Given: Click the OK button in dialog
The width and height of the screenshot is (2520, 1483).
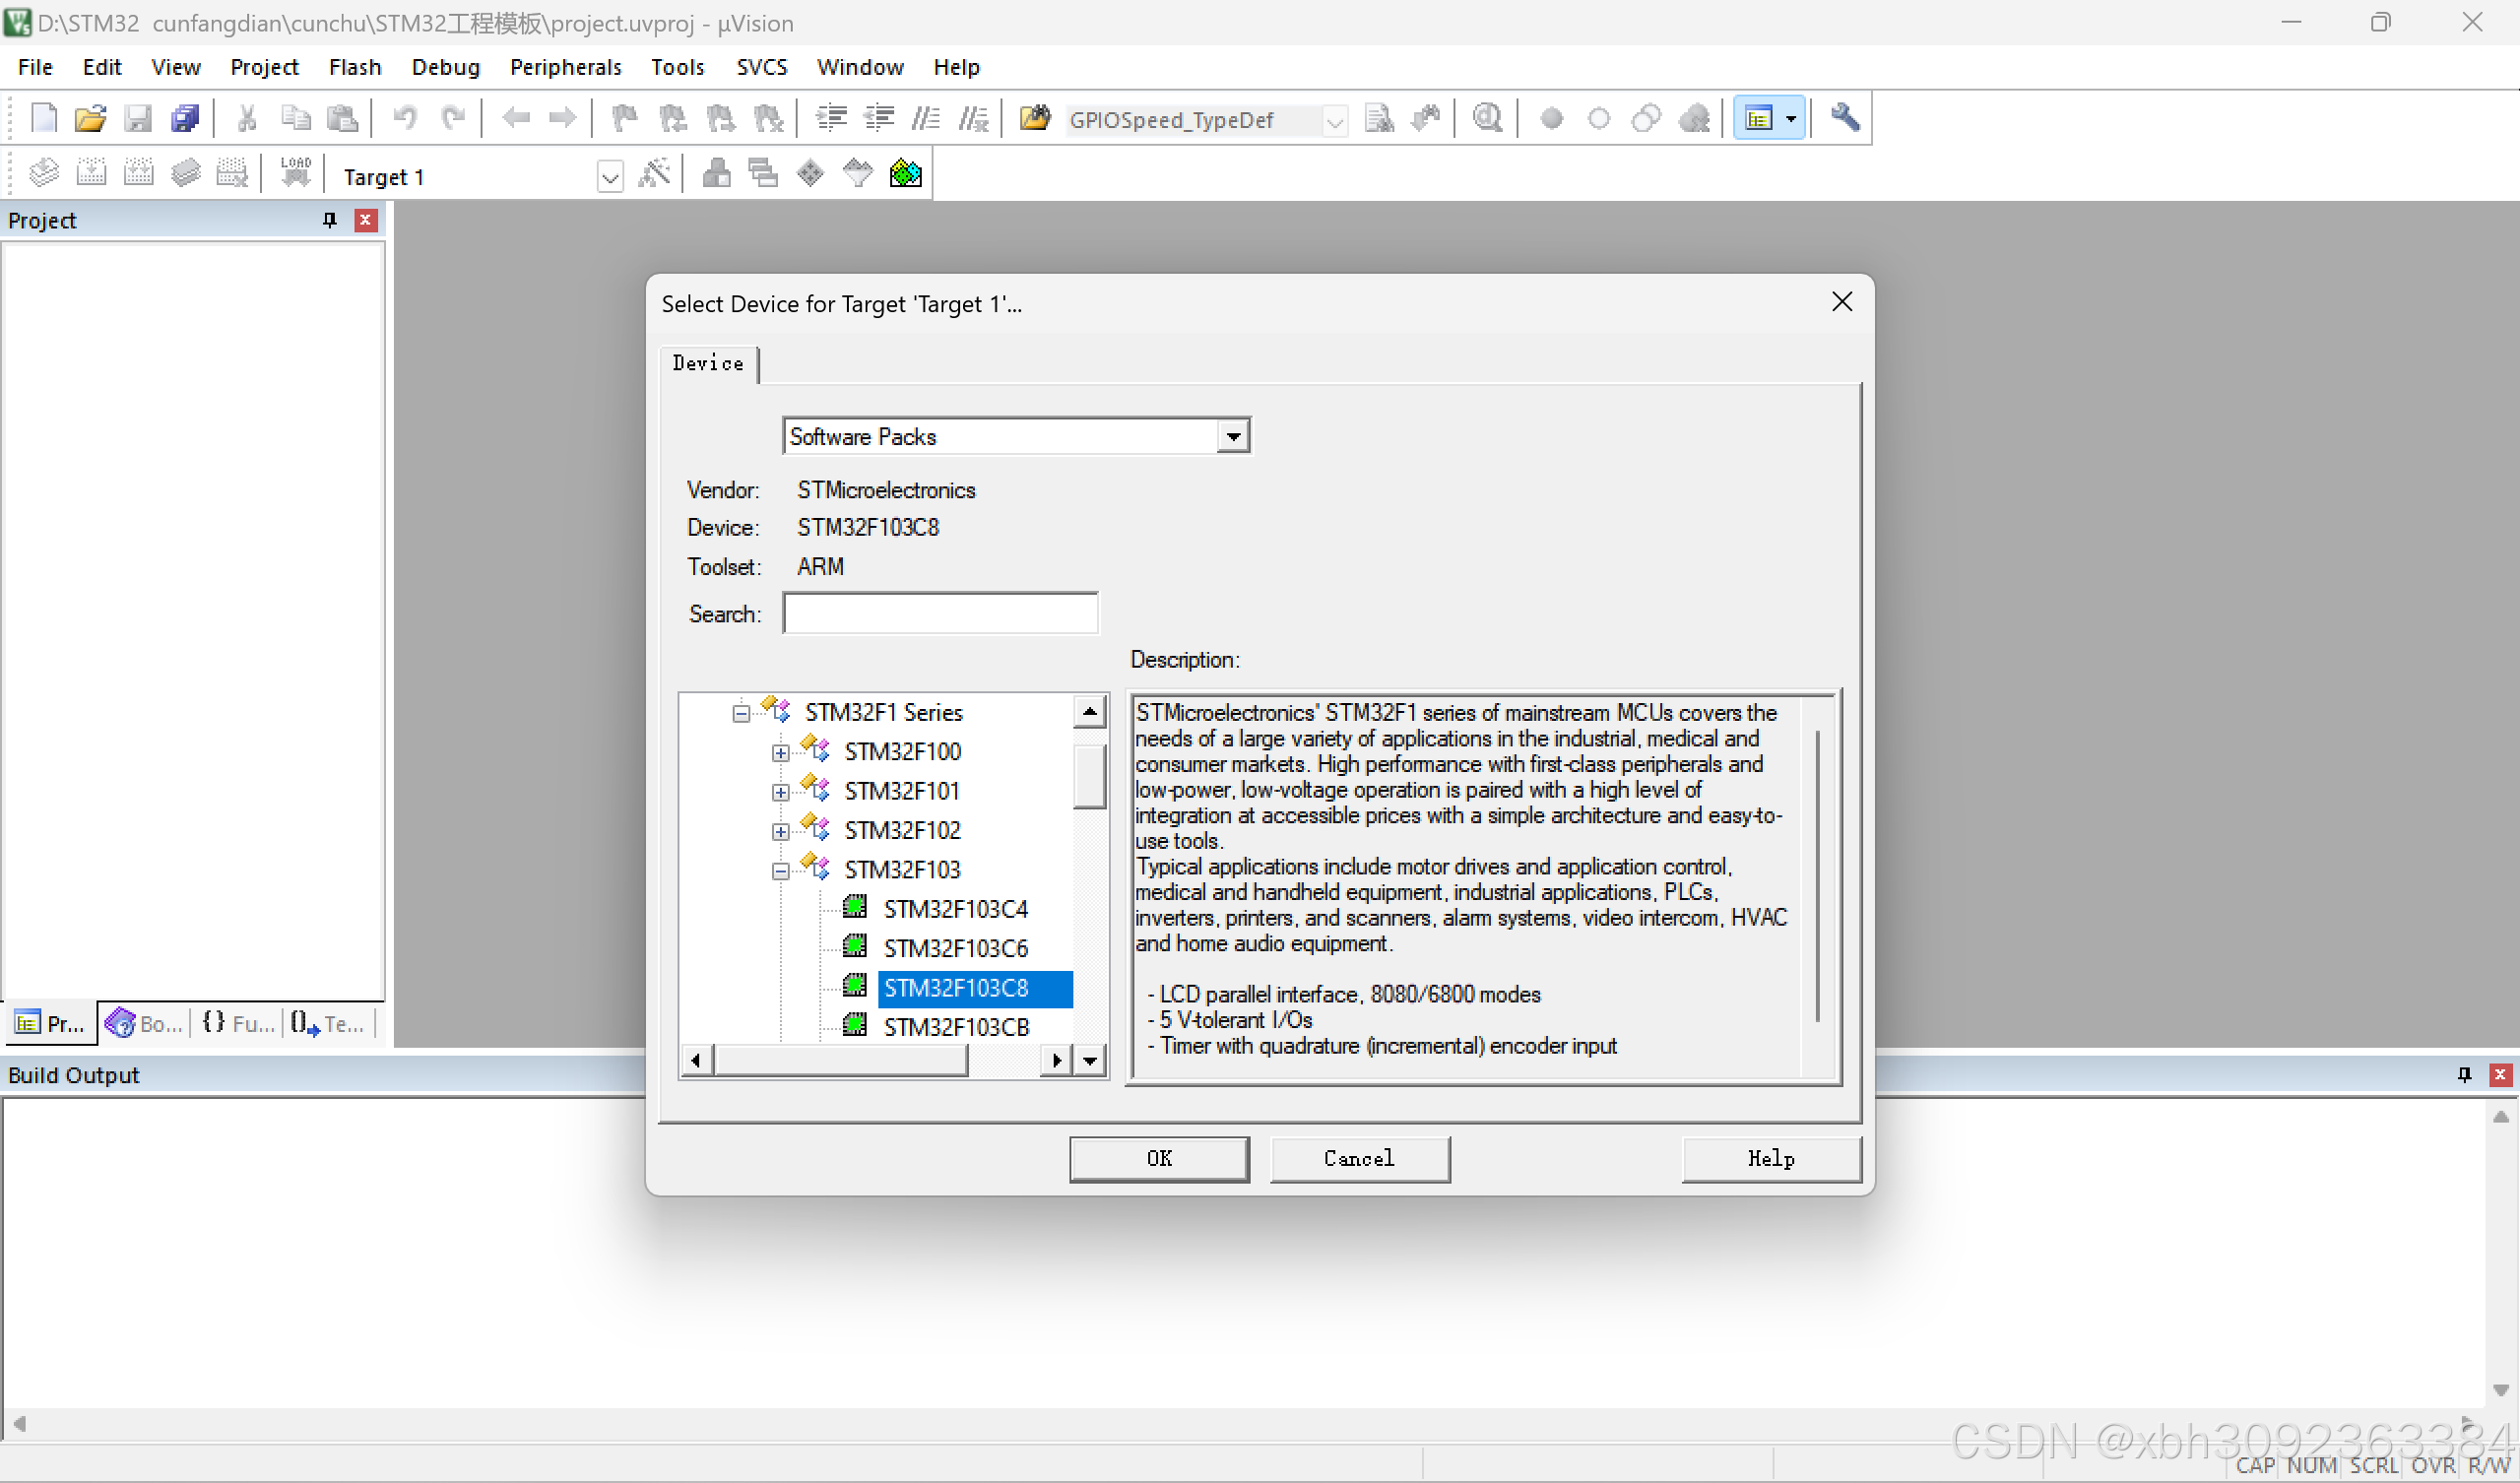Looking at the screenshot, I should click(x=1158, y=1158).
